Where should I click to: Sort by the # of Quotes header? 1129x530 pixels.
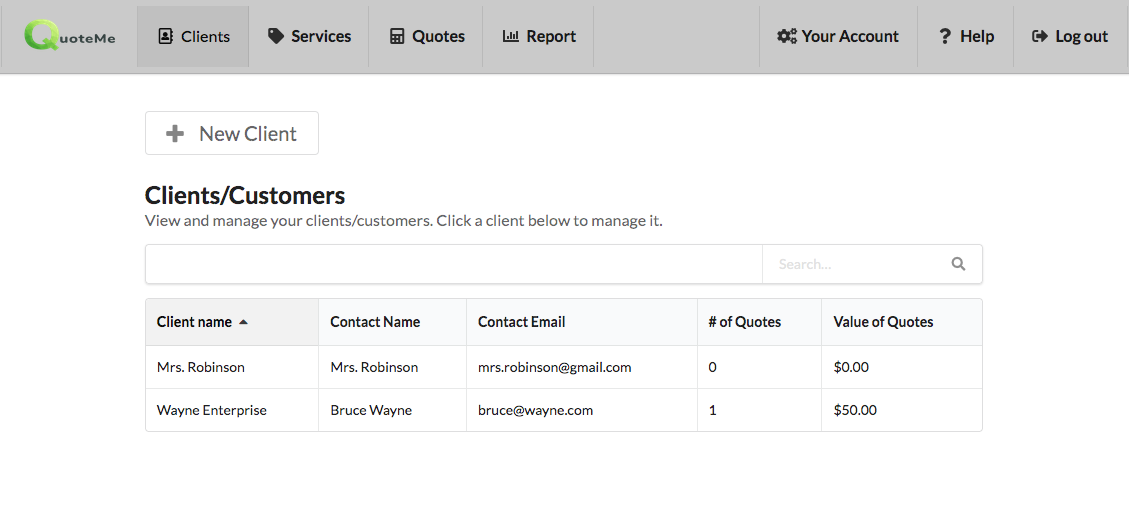(x=744, y=322)
